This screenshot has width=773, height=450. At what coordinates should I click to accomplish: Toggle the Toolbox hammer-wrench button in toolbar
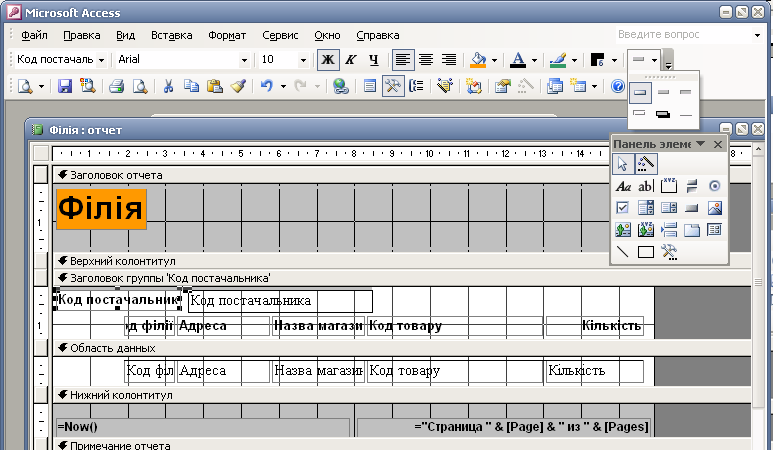(393, 86)
